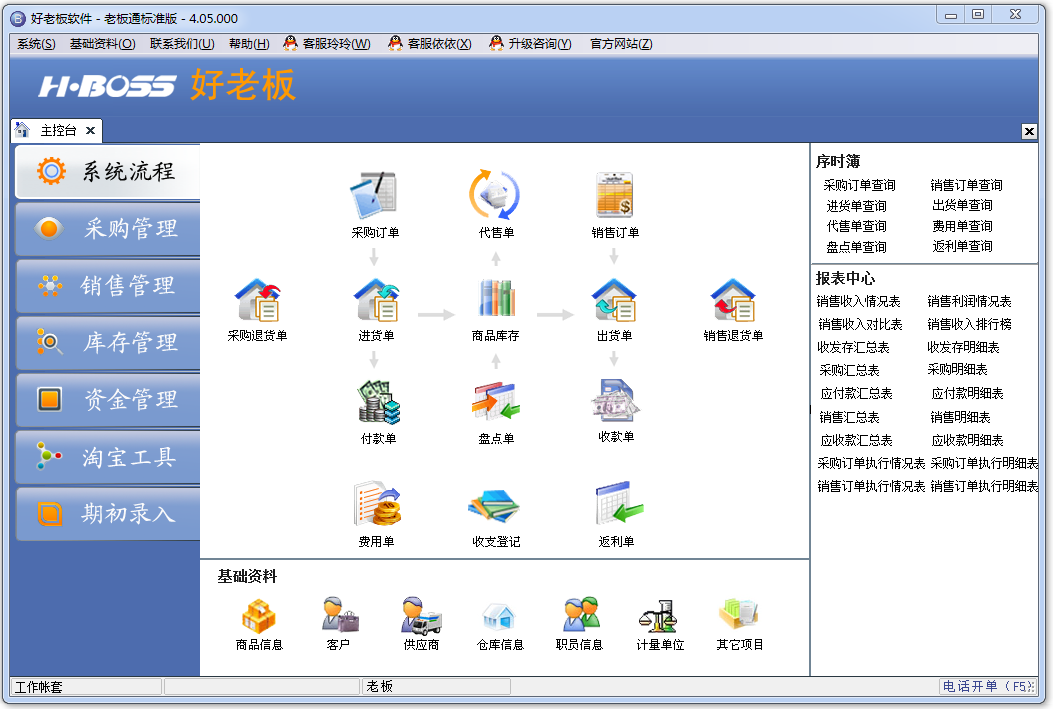Open the 收款单 receipt icon

click(615, 401)
